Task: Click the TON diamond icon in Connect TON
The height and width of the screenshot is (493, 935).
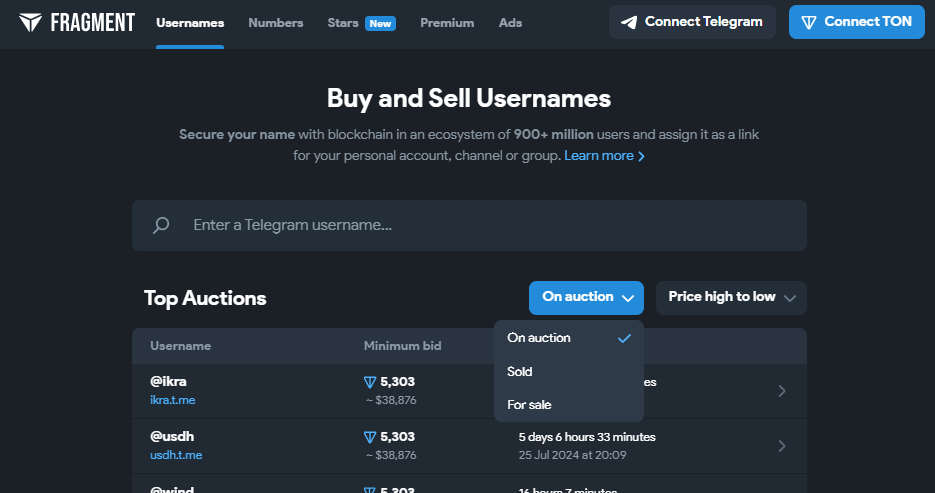Action: [x=809, y=23]
